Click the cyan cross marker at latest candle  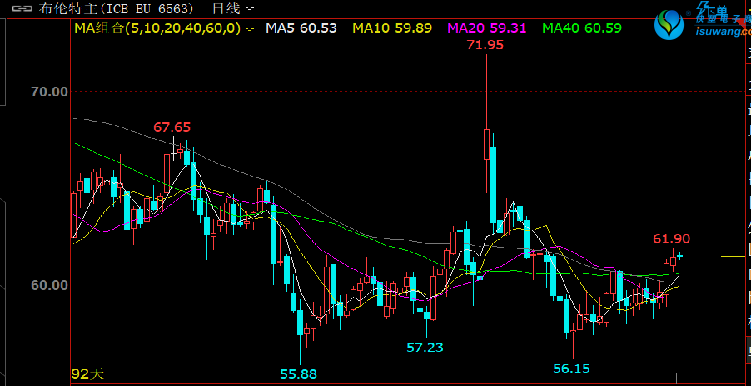[680, 257]
